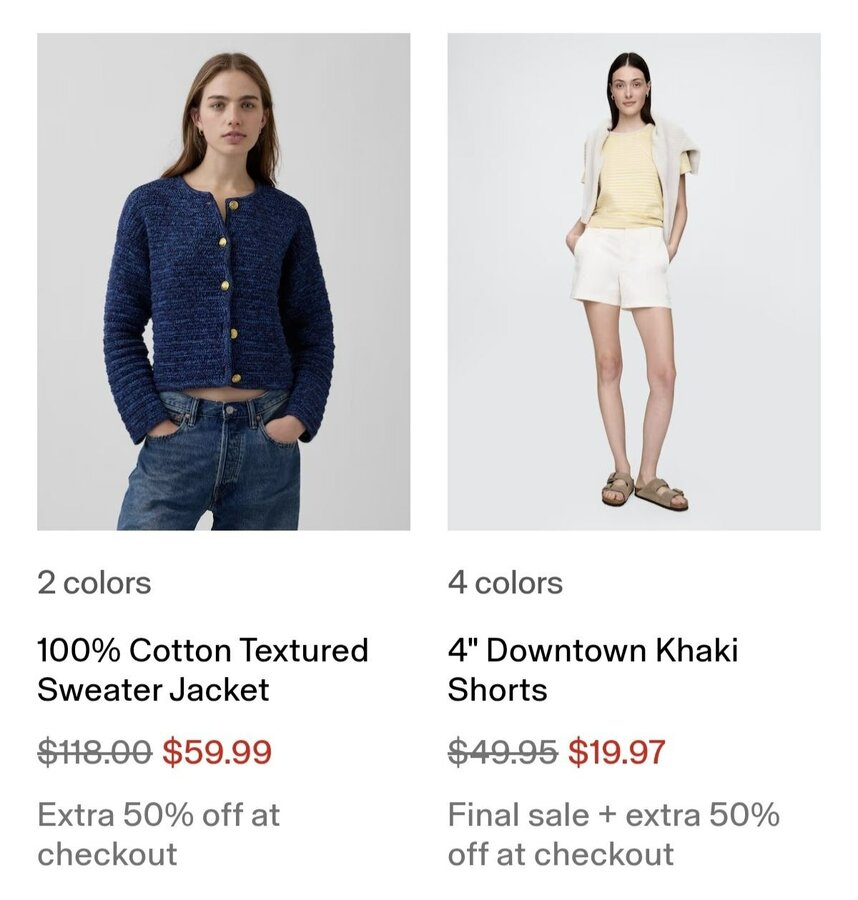Select the Final sale + extra 50% off note
The width and height of the screenshot is (858, 900).
click(614, 834)
